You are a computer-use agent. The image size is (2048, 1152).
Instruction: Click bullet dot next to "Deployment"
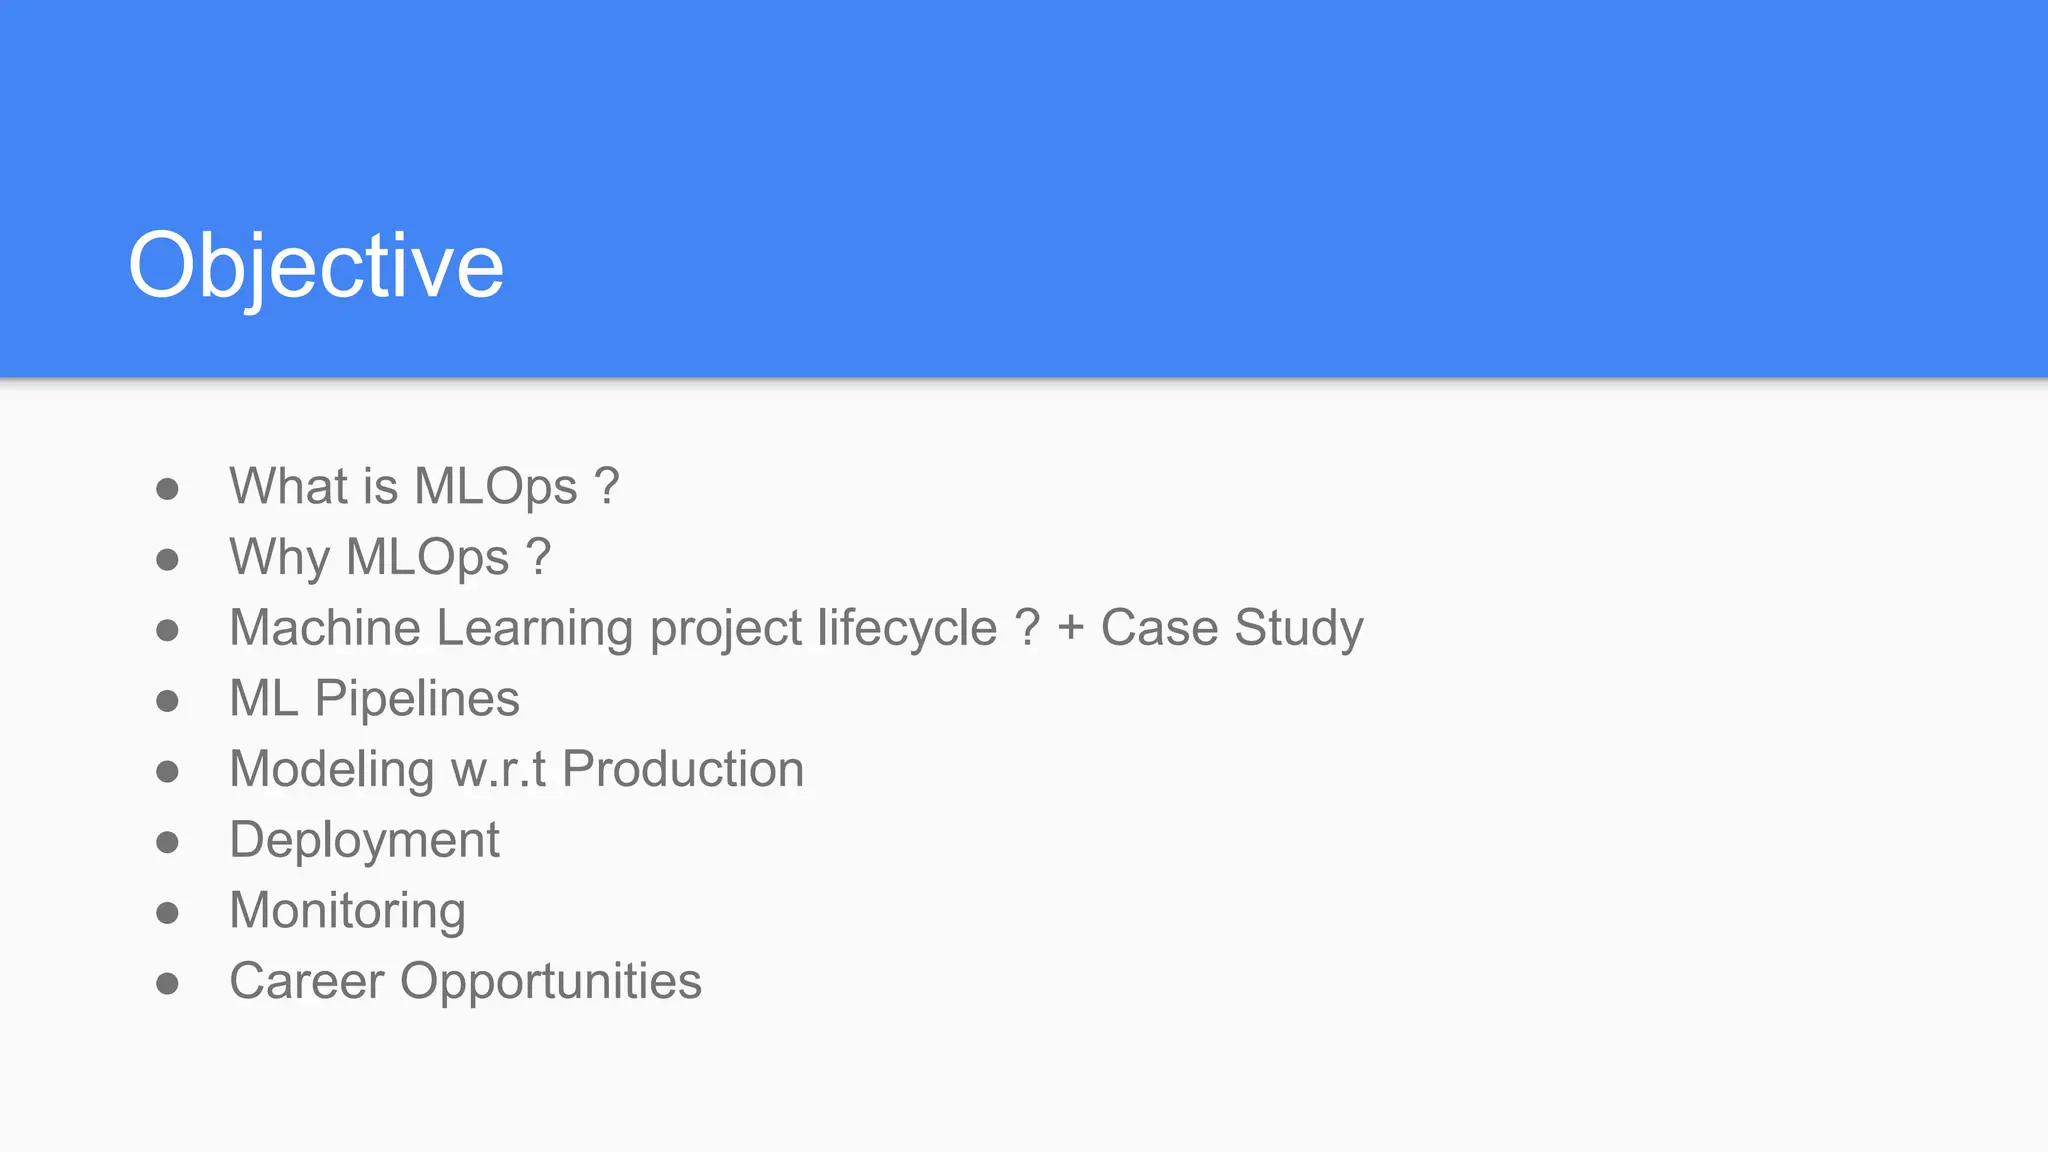click(x=167, y=843)
